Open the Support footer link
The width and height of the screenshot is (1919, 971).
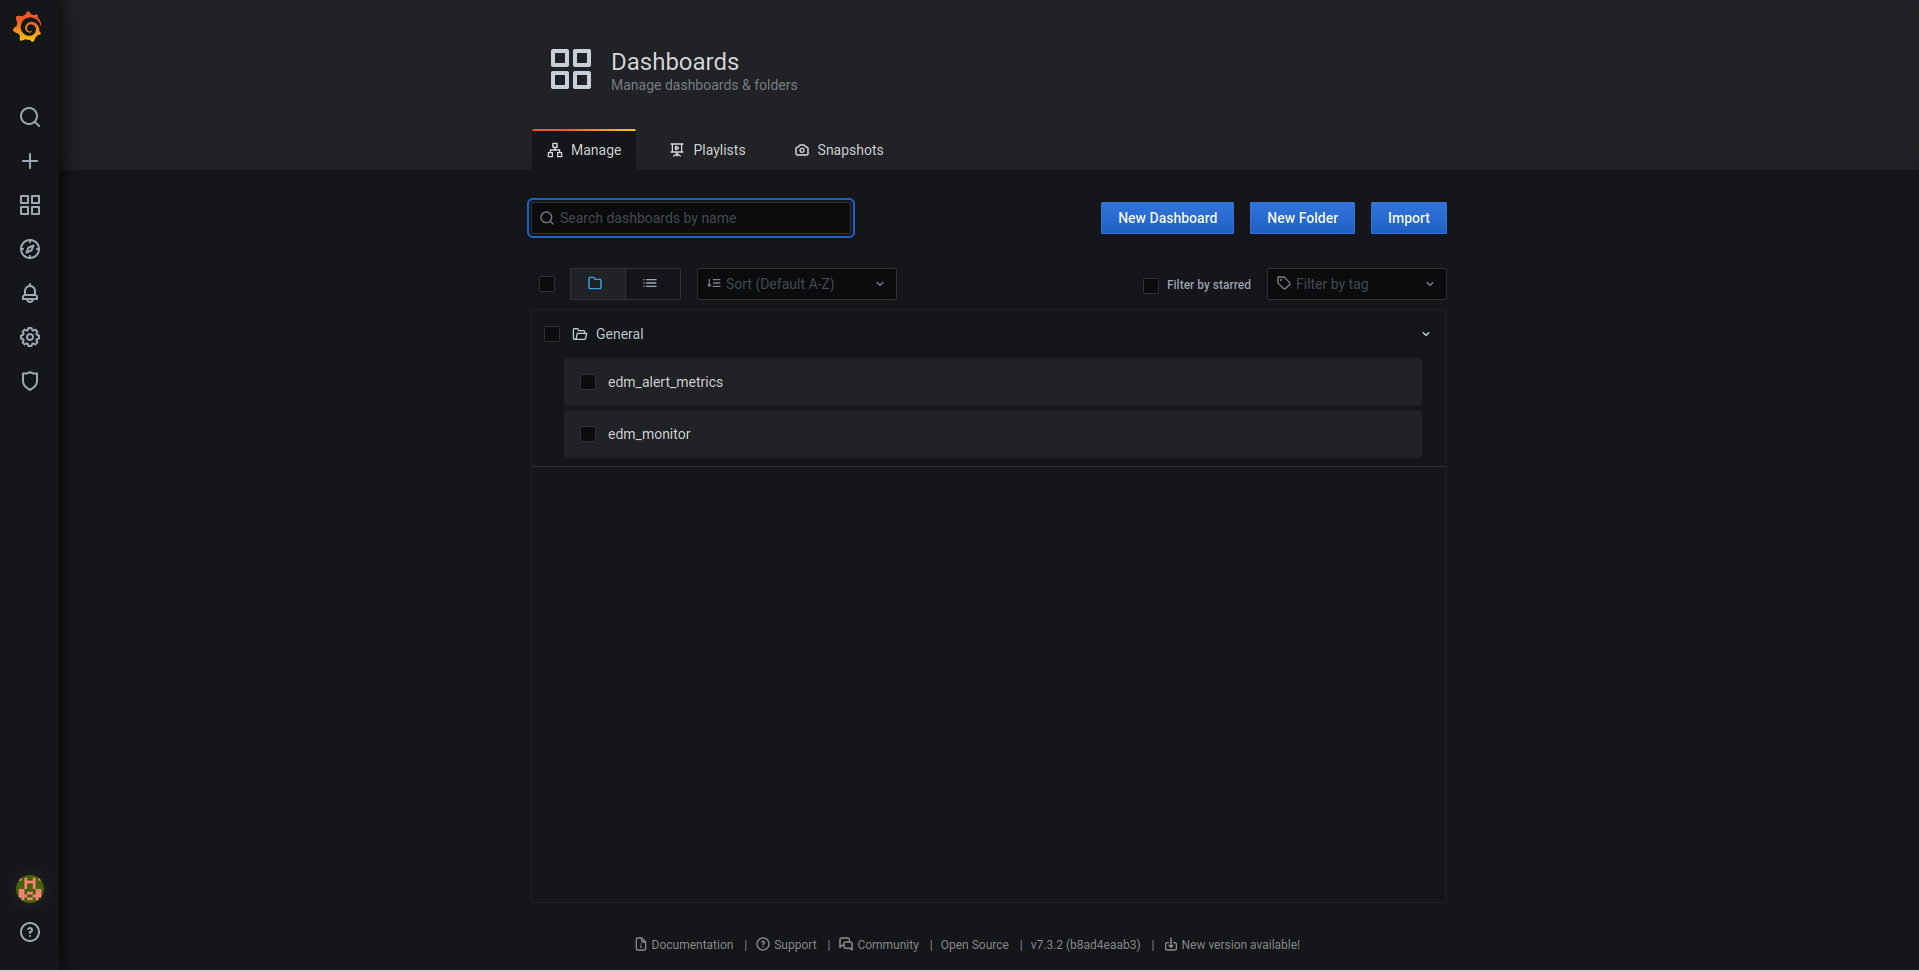787,945
